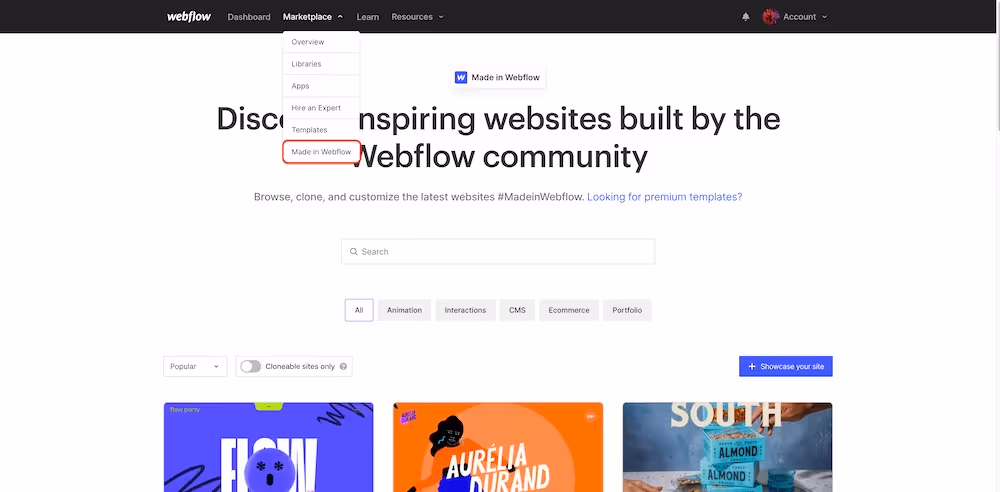Select Made in Webflow menu item

321,152
